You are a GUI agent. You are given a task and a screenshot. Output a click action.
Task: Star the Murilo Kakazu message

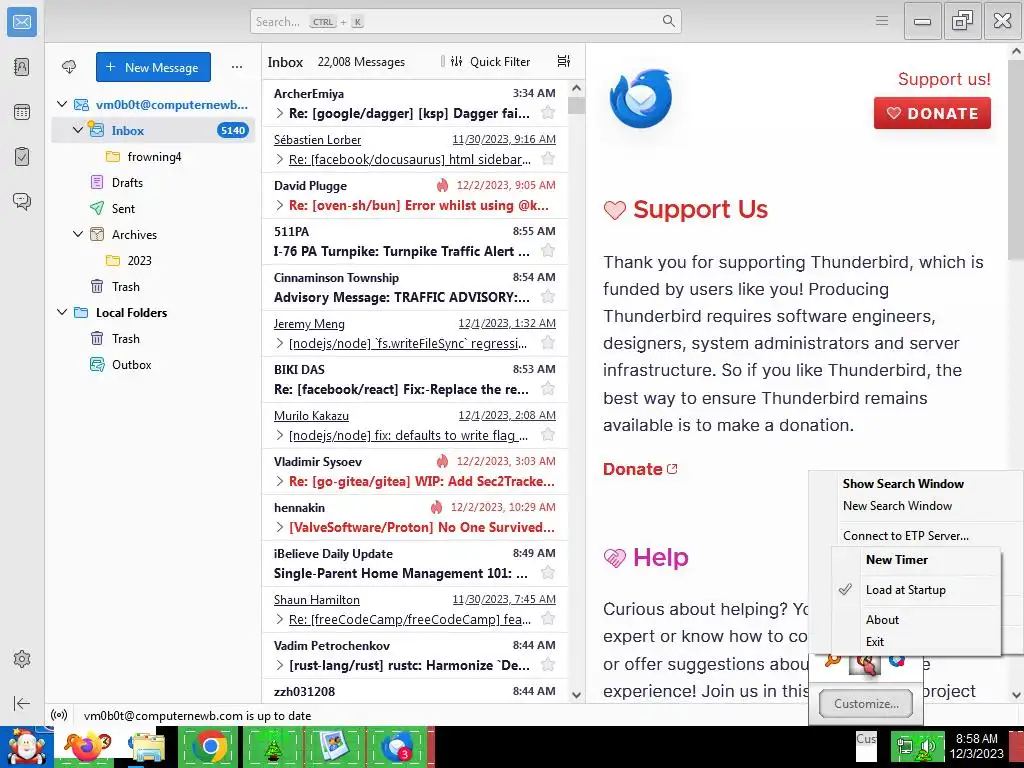(x=549, y=434)
